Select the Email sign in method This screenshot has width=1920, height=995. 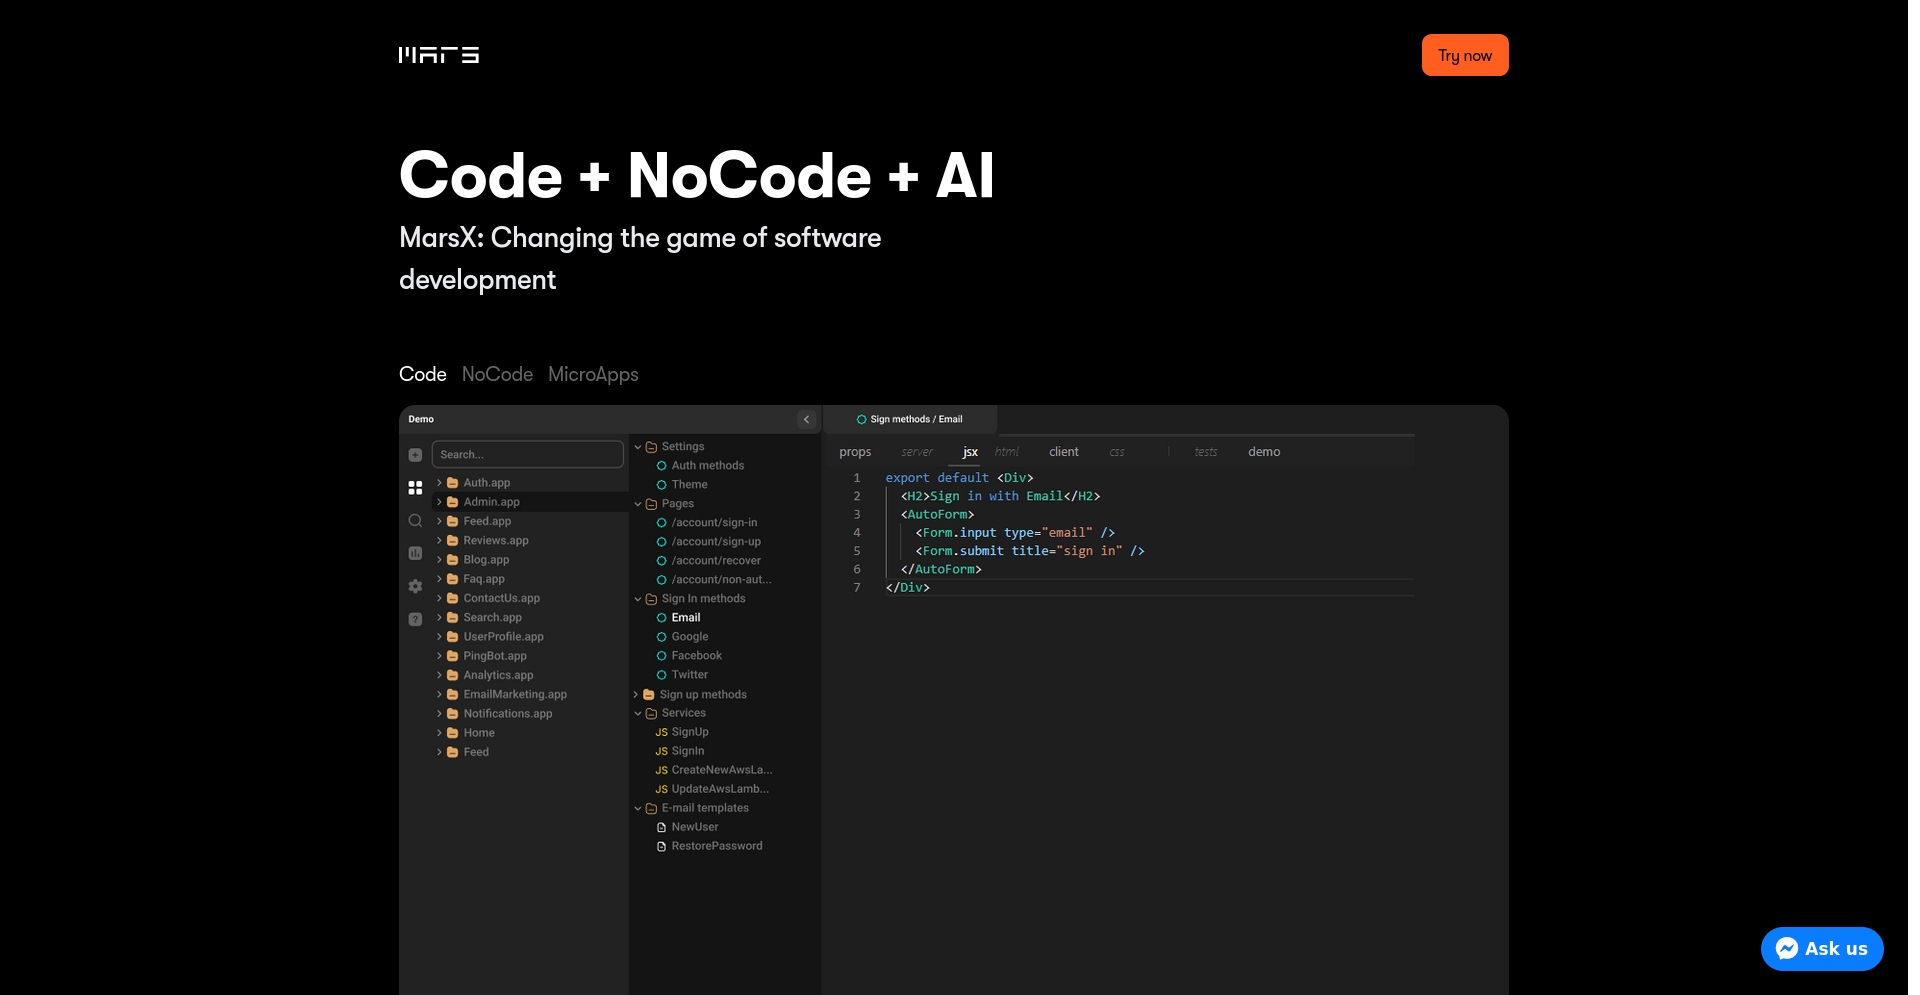686,618
